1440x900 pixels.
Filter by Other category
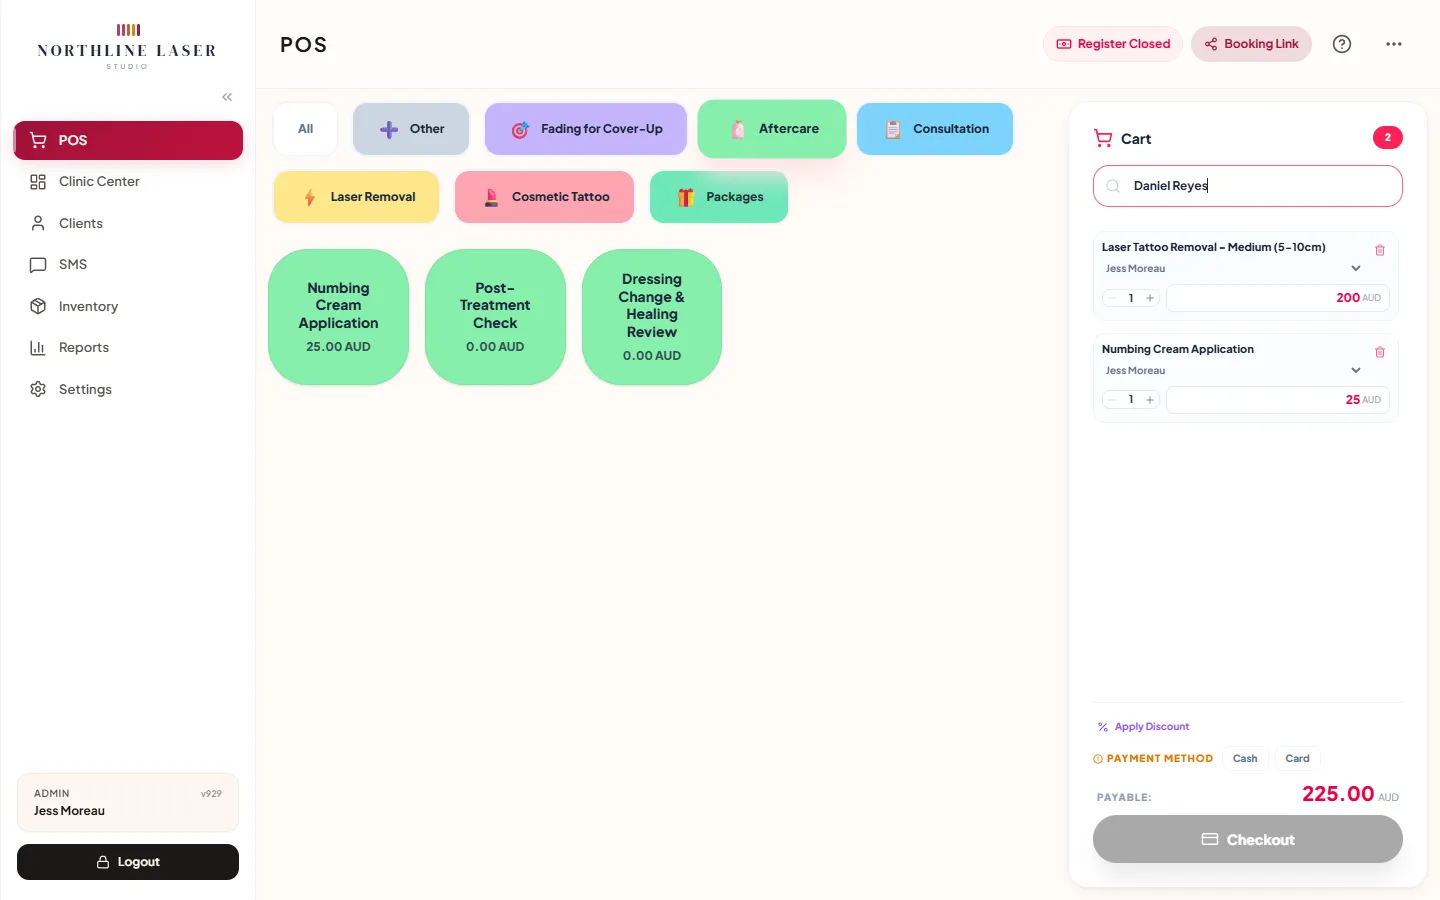(x=411, y=129)
